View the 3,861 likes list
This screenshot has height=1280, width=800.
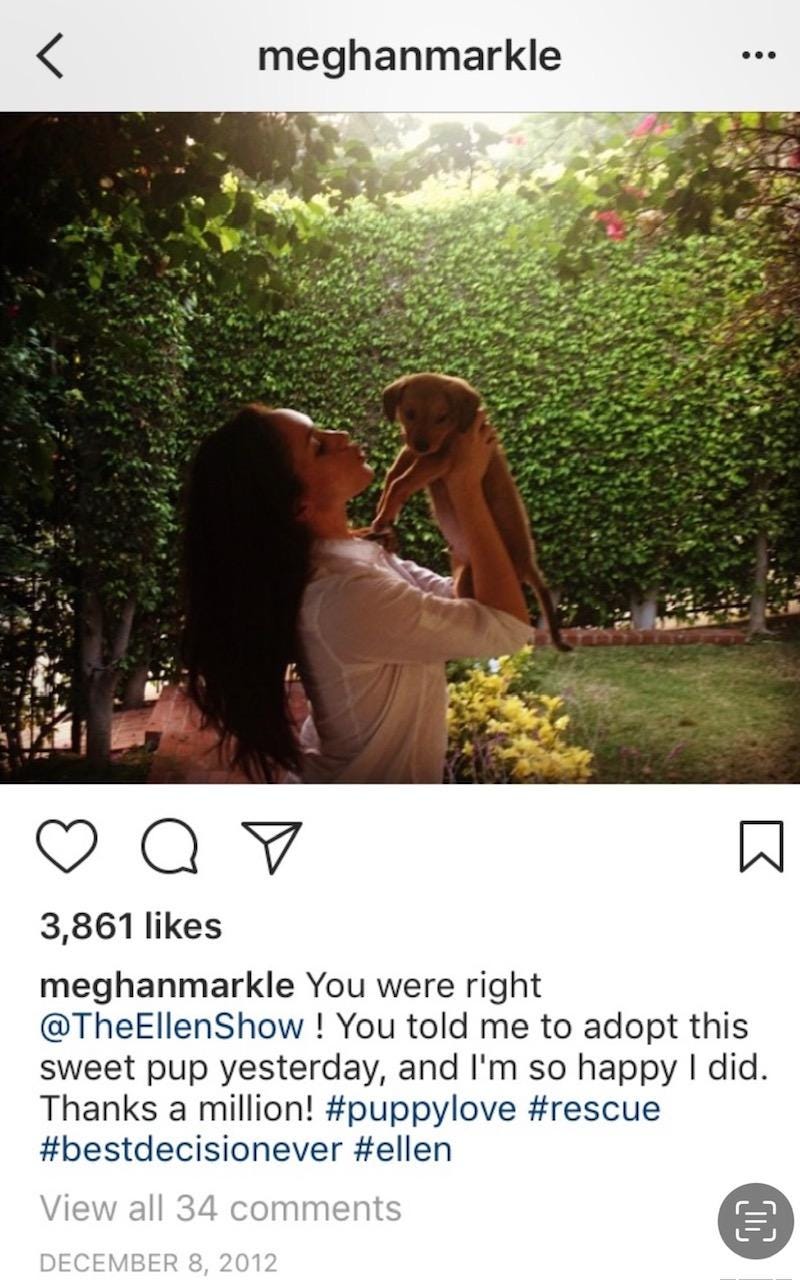130,926
